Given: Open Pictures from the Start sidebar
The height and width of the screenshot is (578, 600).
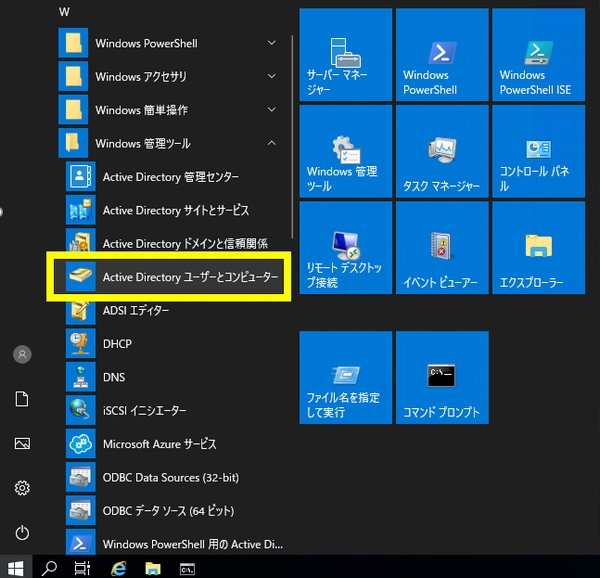Looking at the screenshot, I should [22, 443].
